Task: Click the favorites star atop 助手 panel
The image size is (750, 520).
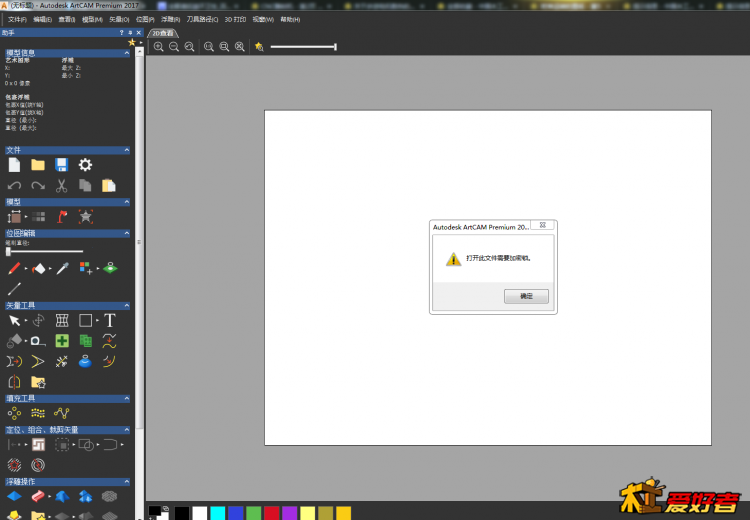Action: click(x=132, y=43)
